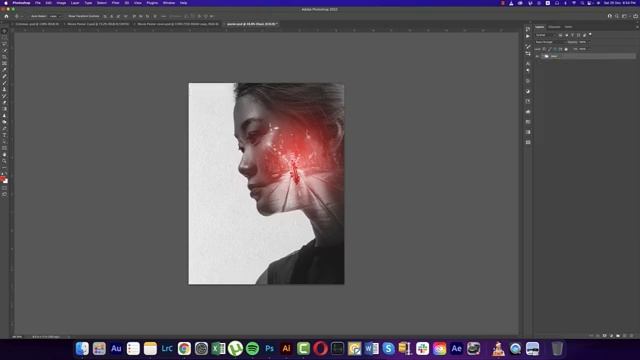Toggle lock image pixels brush icon
The image size is (640, 360).
549,49
